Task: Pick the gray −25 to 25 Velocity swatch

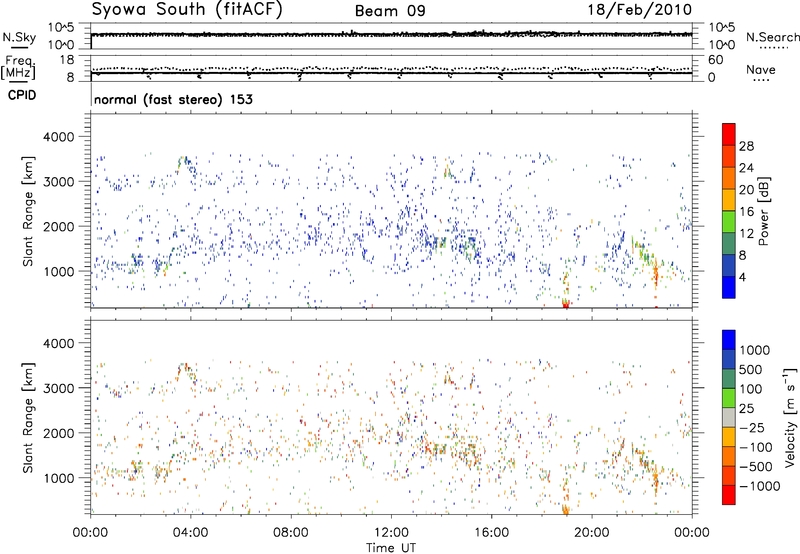Action: (729, 417)
